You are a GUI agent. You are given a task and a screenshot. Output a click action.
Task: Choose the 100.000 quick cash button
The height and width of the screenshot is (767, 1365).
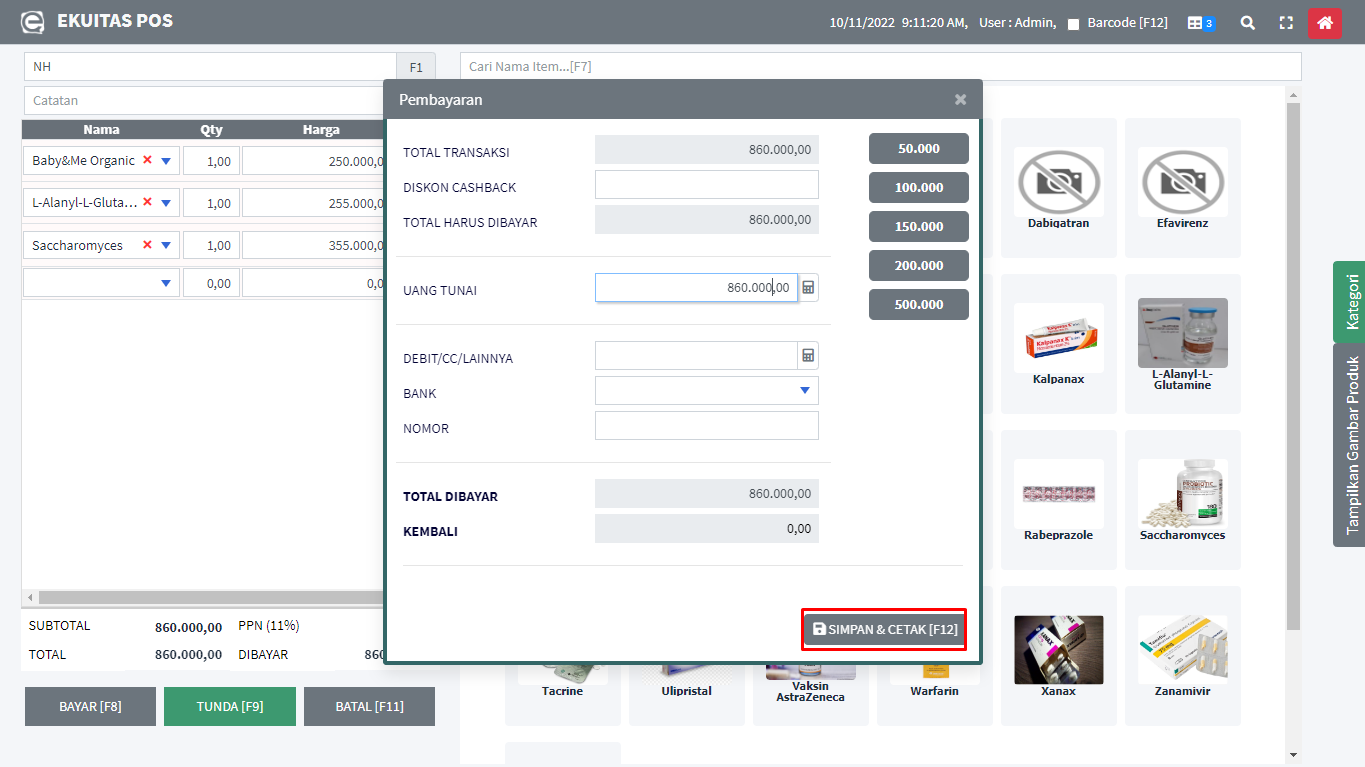(918, 188)
